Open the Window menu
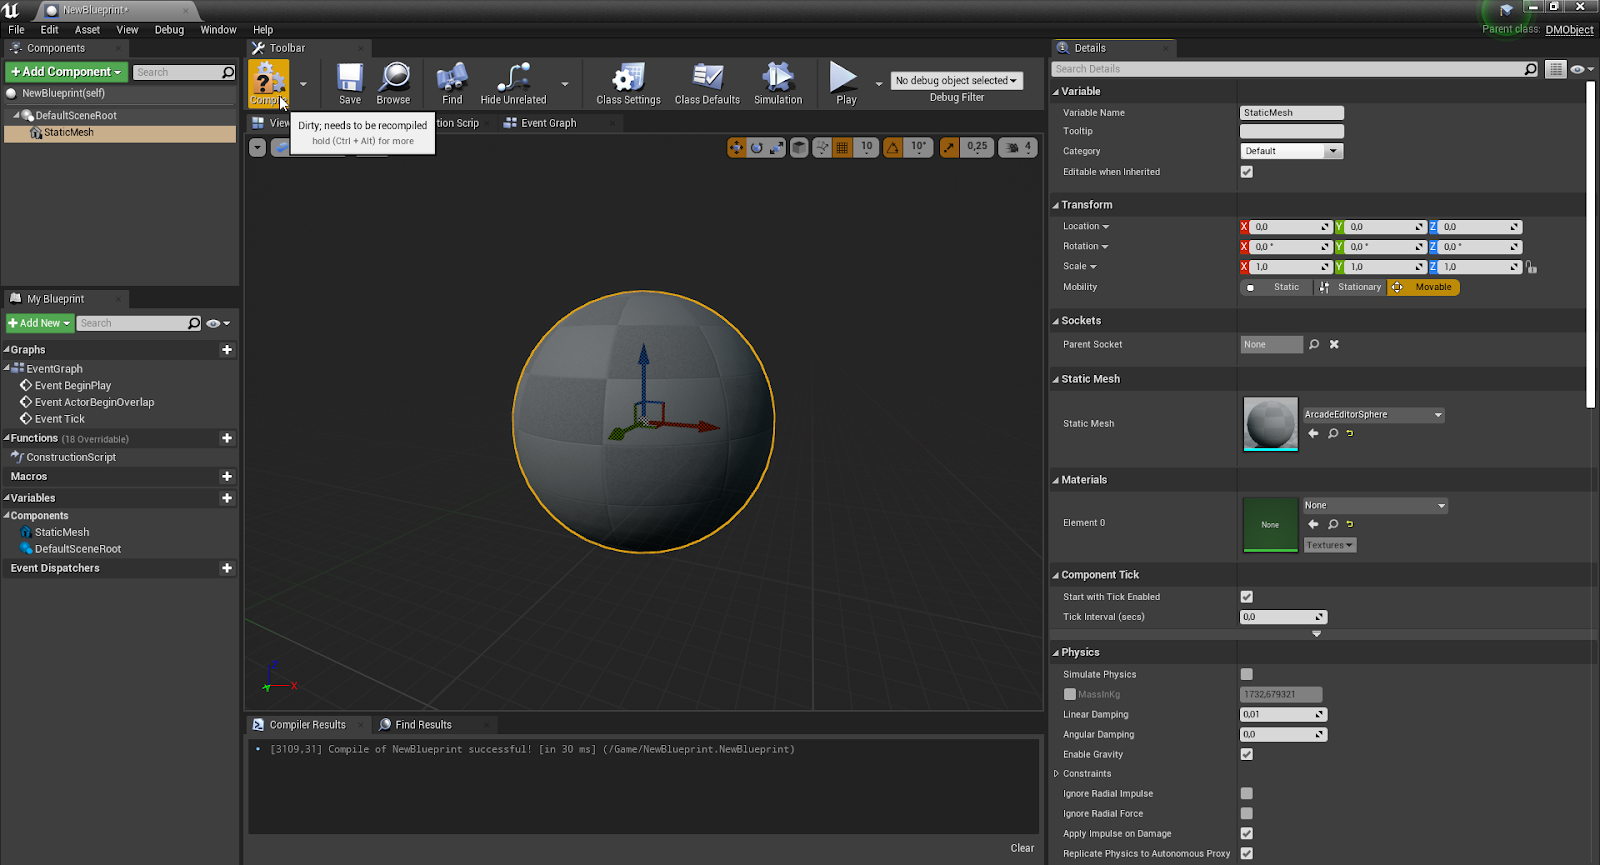This screenshot has width=1600, height=865. (218, 30)
